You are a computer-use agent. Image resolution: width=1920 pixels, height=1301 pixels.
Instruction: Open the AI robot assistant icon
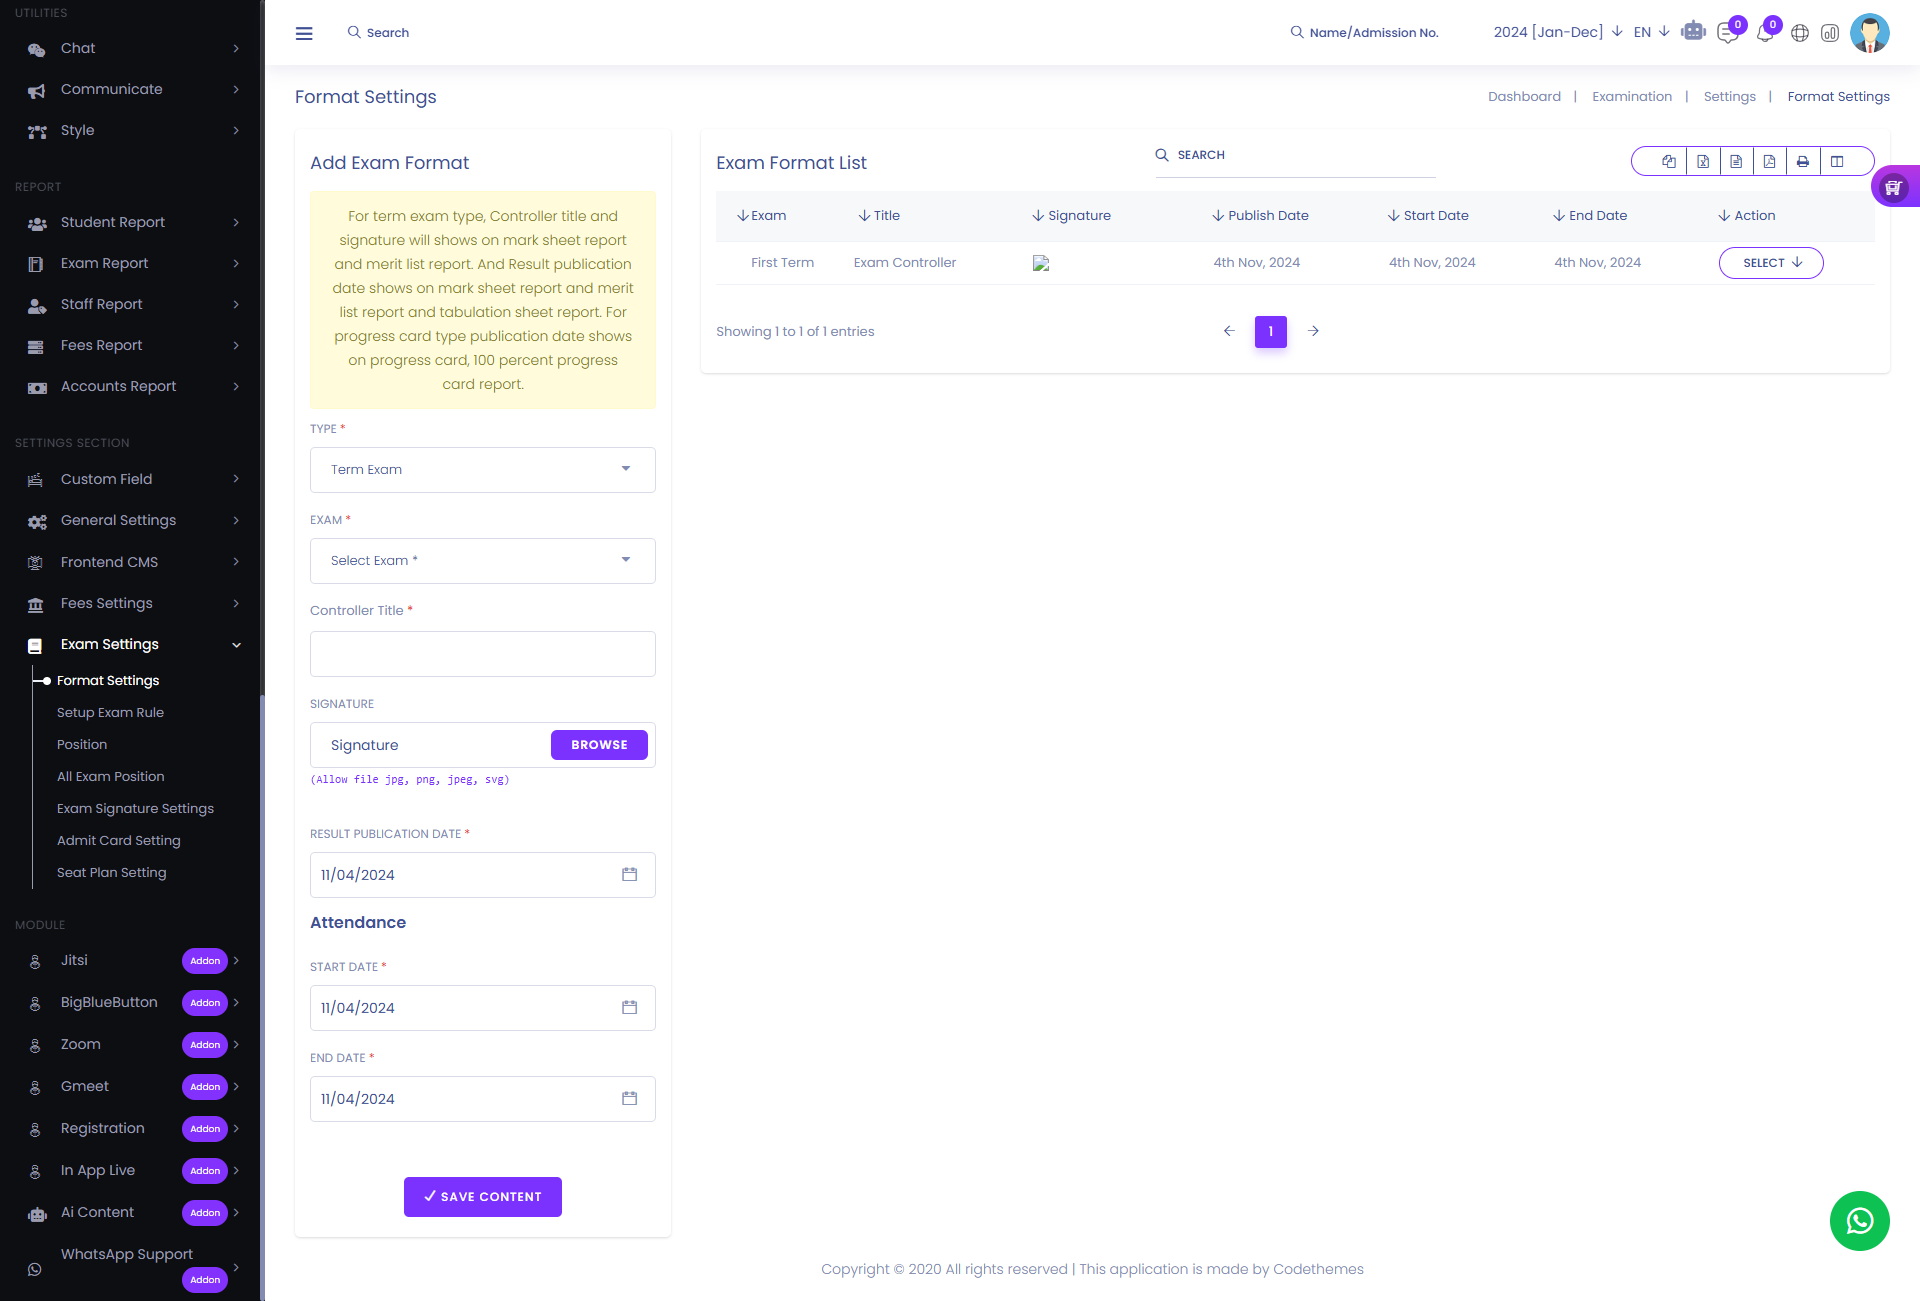coord(1693,32)
